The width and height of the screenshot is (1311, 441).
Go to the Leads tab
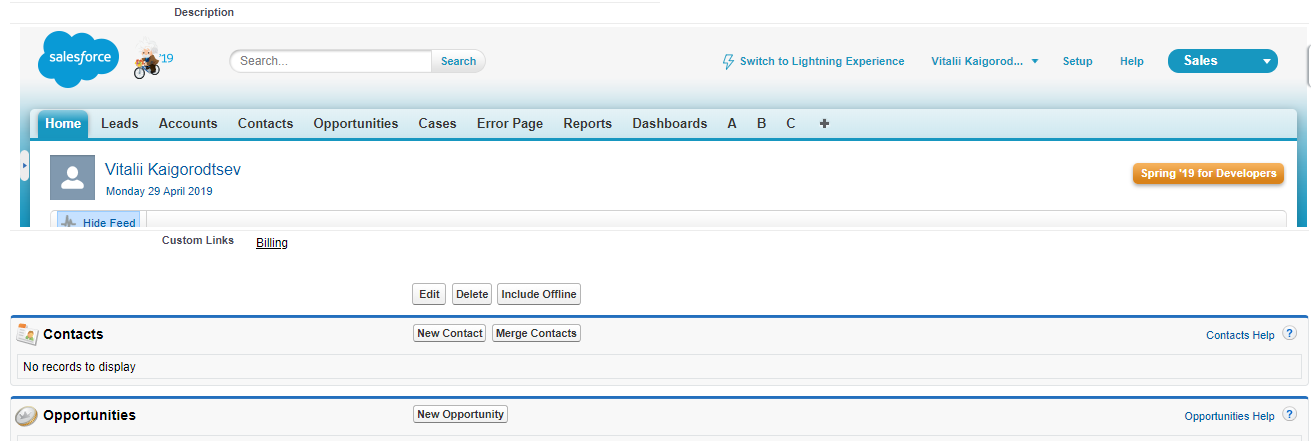coord(120,124)
